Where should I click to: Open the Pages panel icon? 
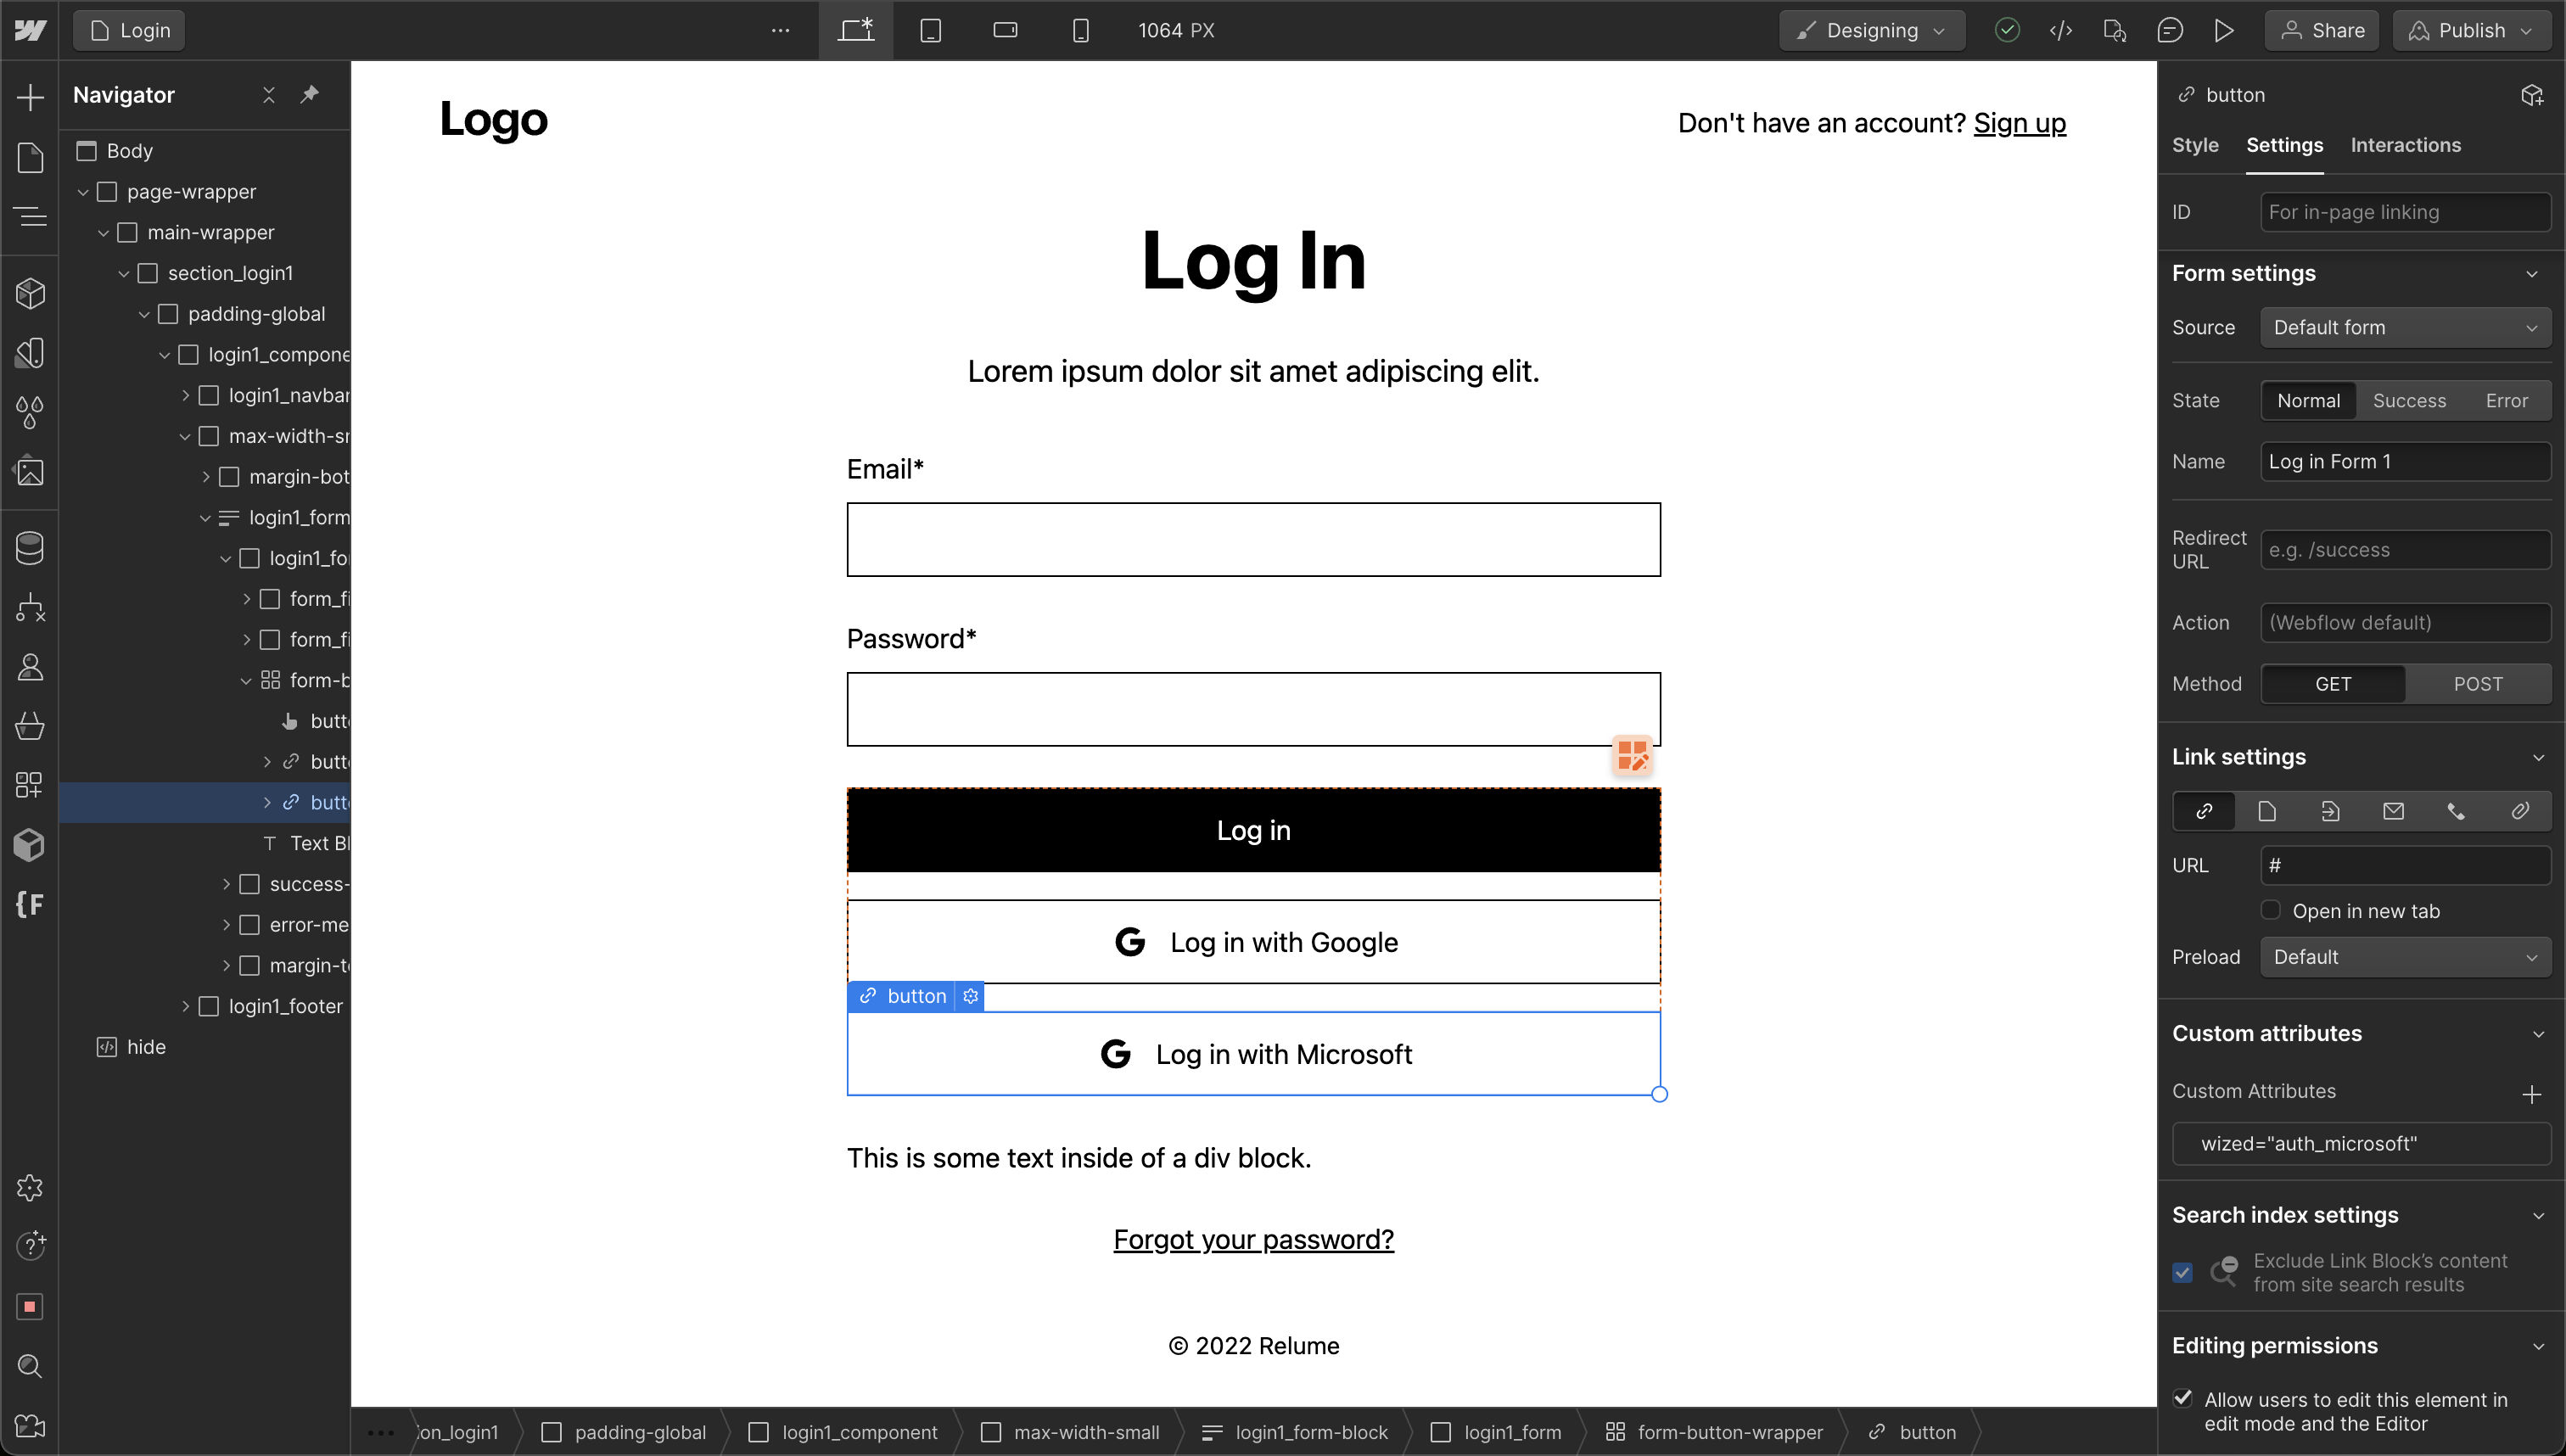point(30,157)
